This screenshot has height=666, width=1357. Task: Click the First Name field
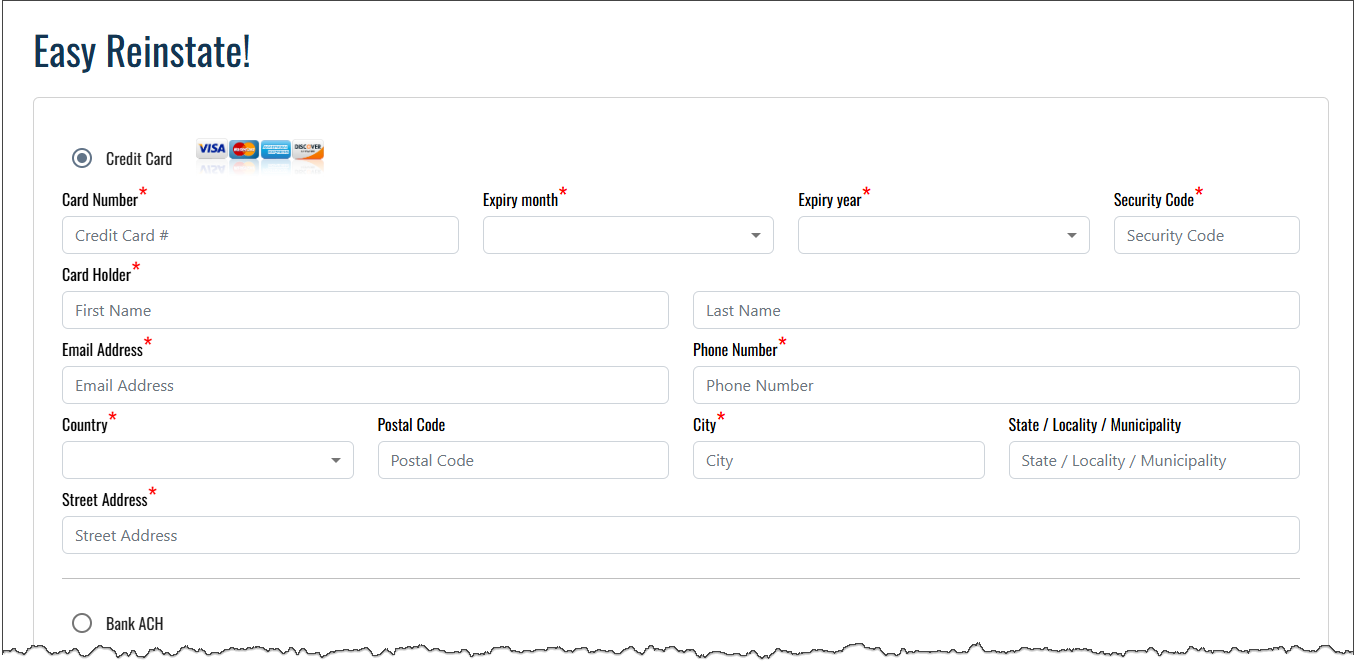click(365, 310)
